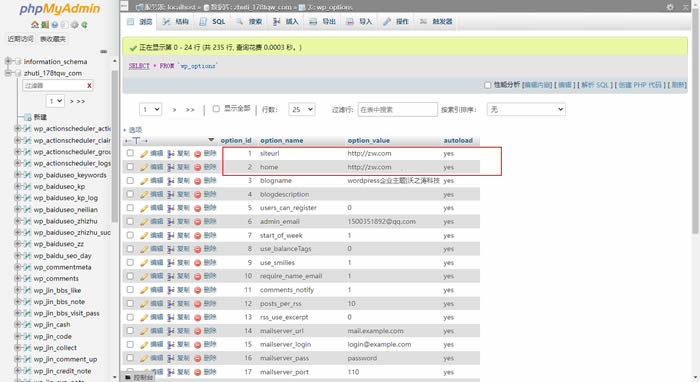Viewport: 700px width, 382px height.
Task: Open the wp_jin_collect table in tree
Action: point(55,348)
